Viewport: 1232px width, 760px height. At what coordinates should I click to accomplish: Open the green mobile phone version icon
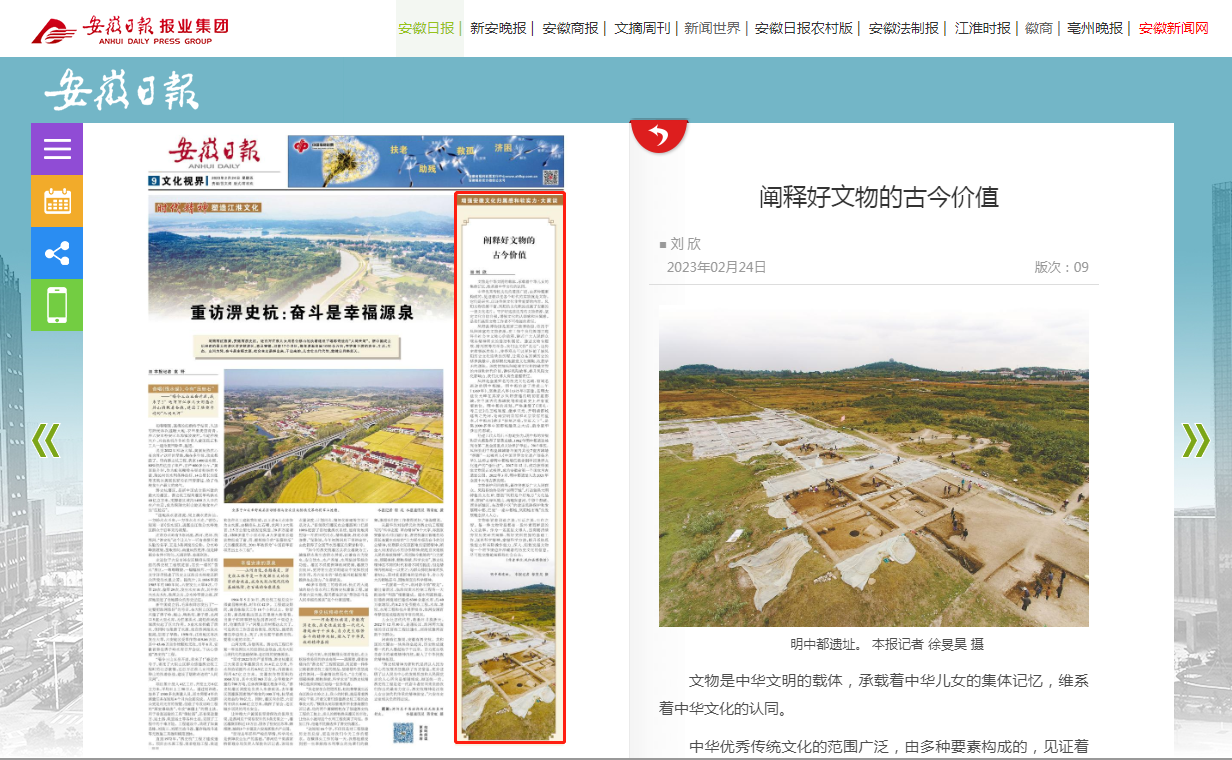click(x=57, y=305)
